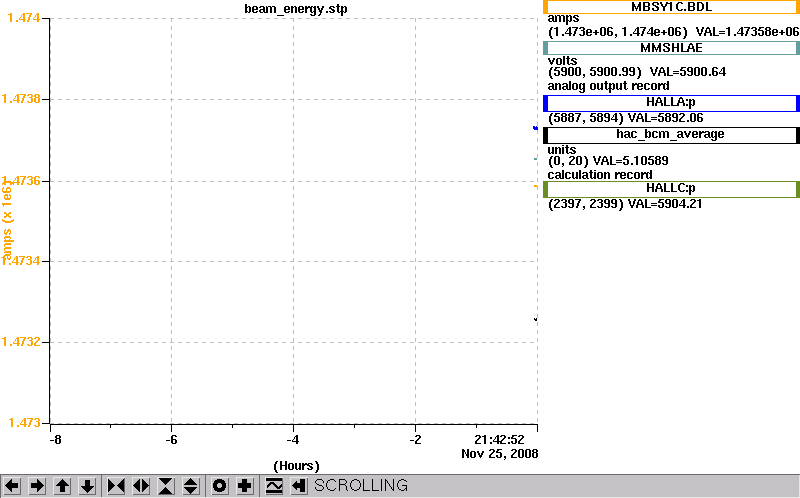Click the -8 hour x-axis label
The image size is (800, 498).
55,440
